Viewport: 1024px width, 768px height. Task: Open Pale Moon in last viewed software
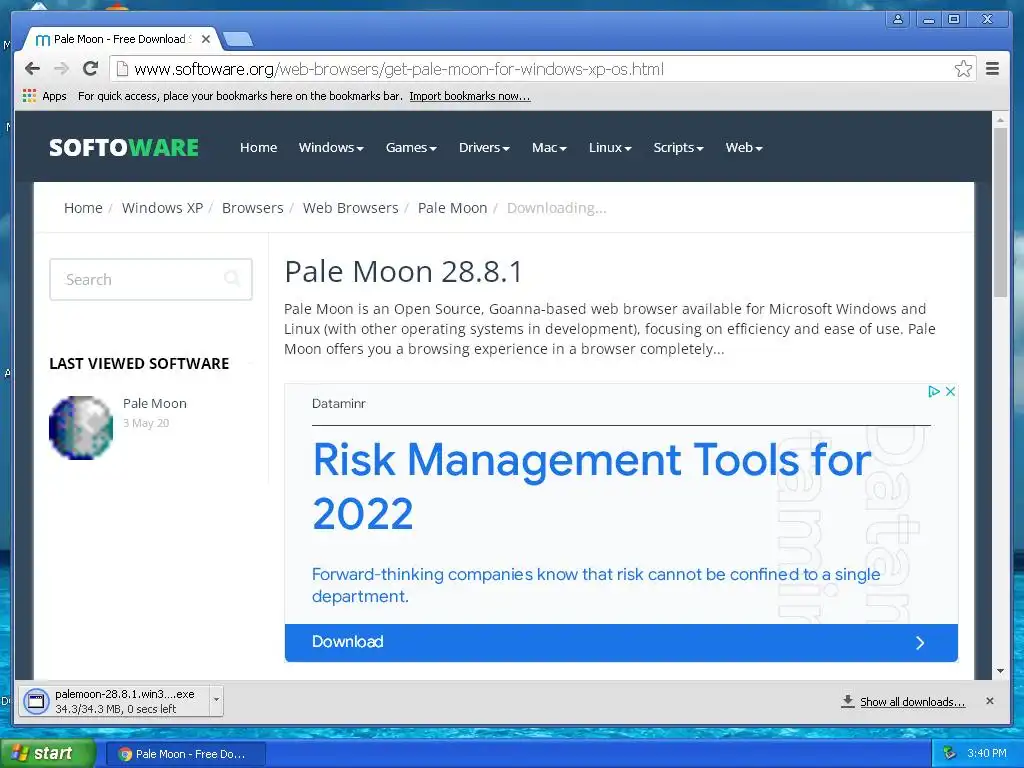pos(155,404)
